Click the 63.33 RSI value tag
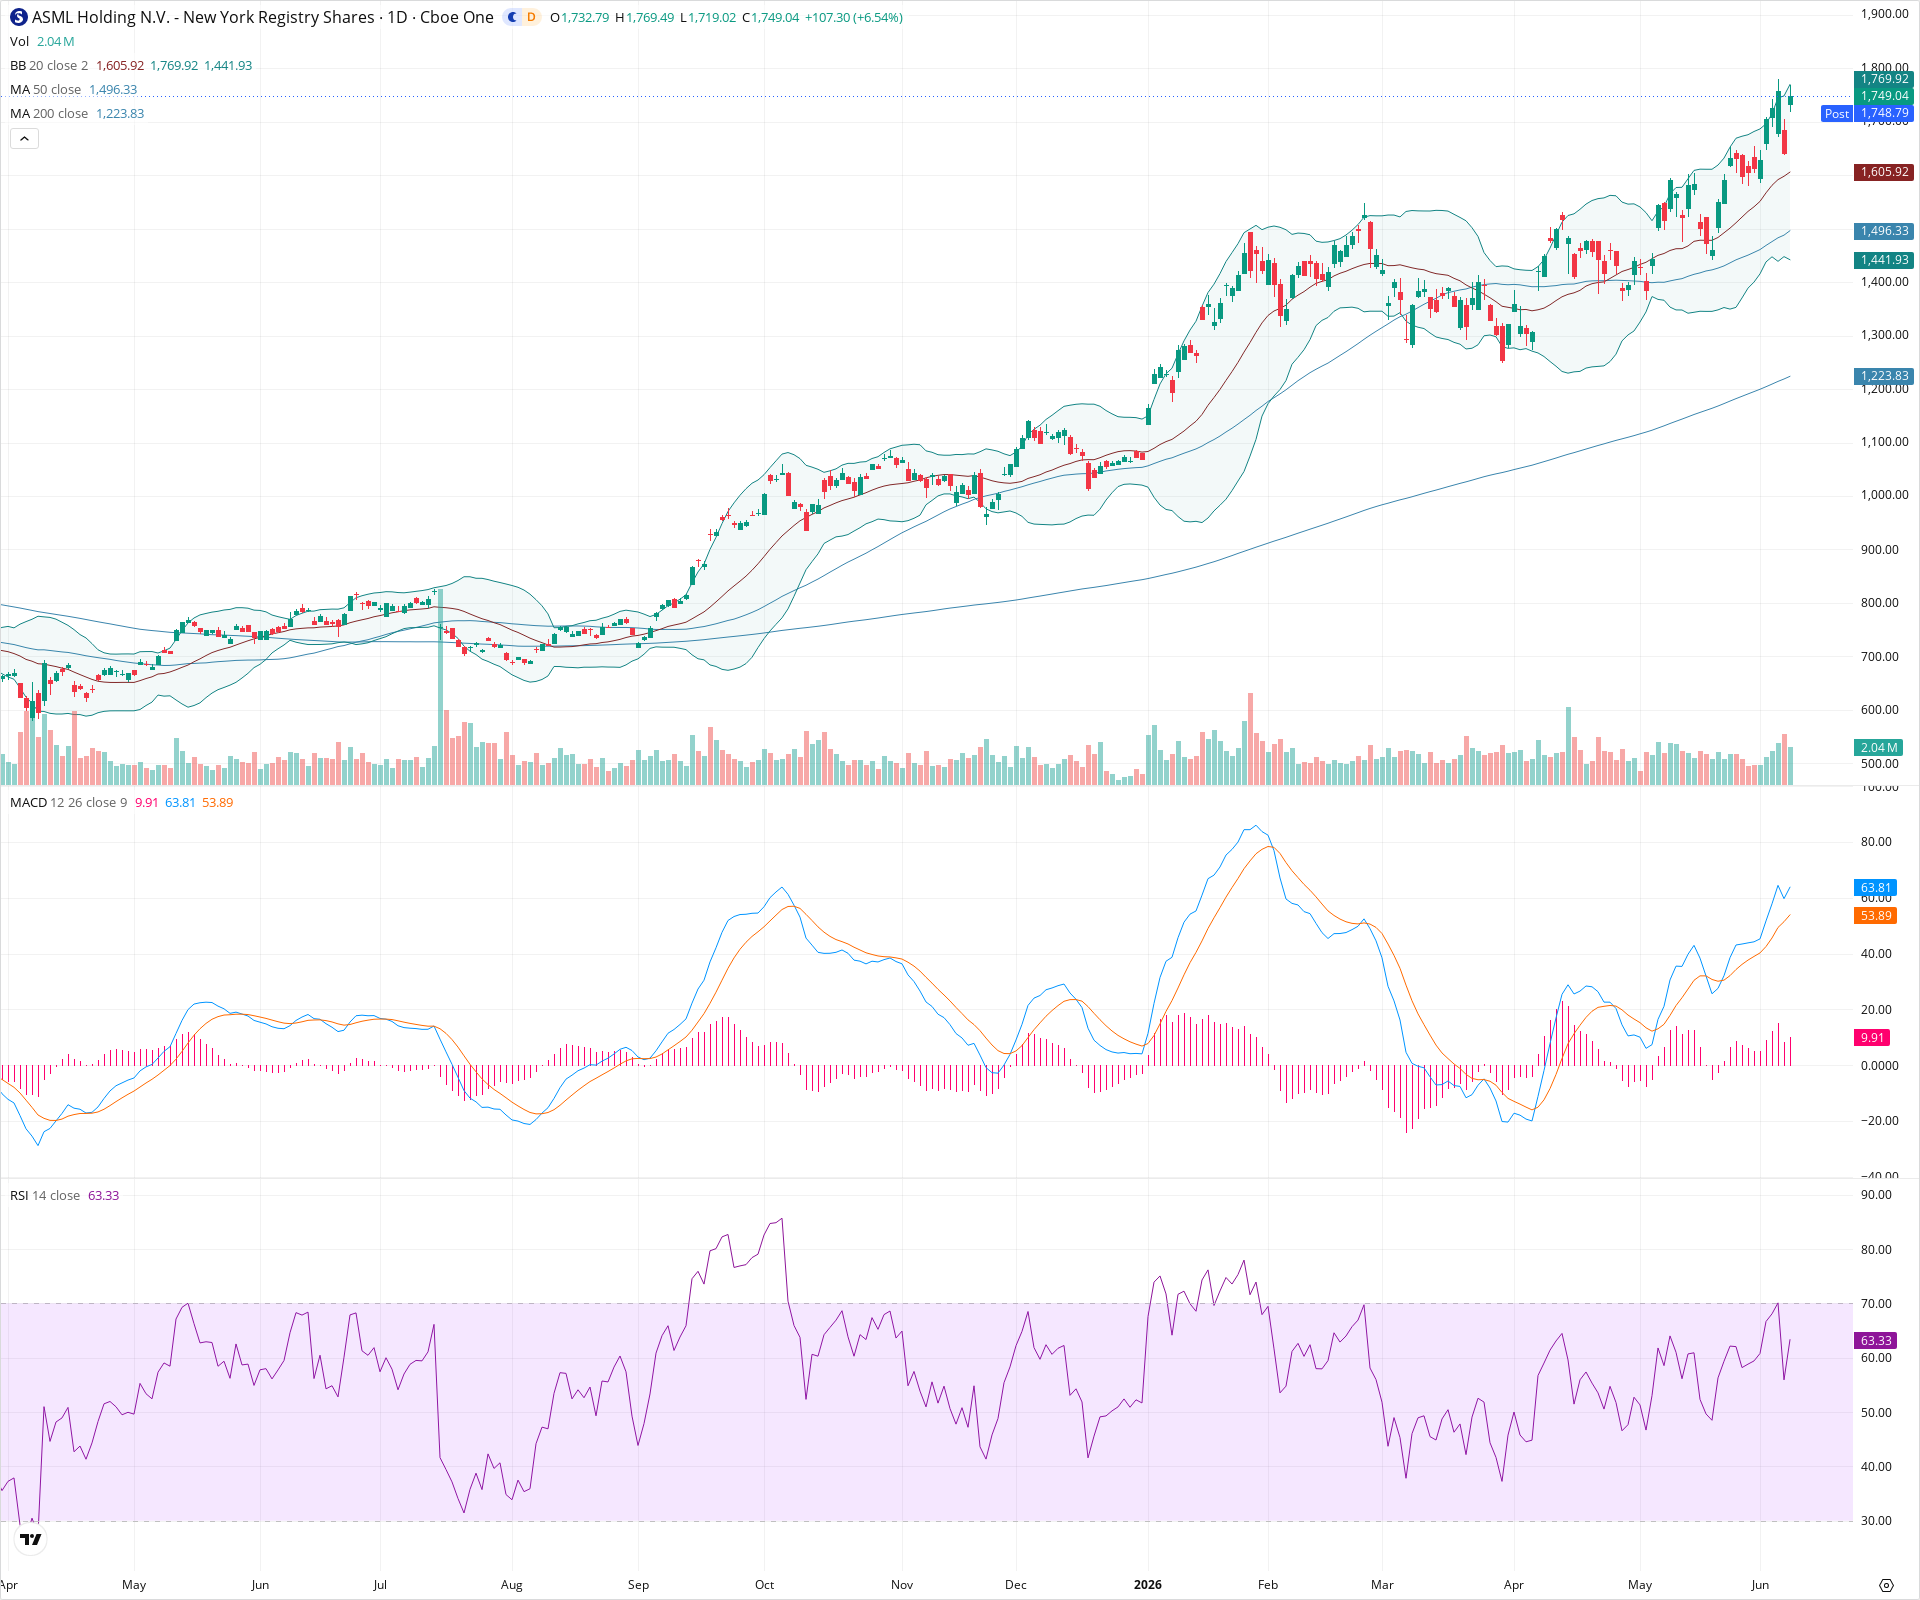 [x=1875, y=1340]
